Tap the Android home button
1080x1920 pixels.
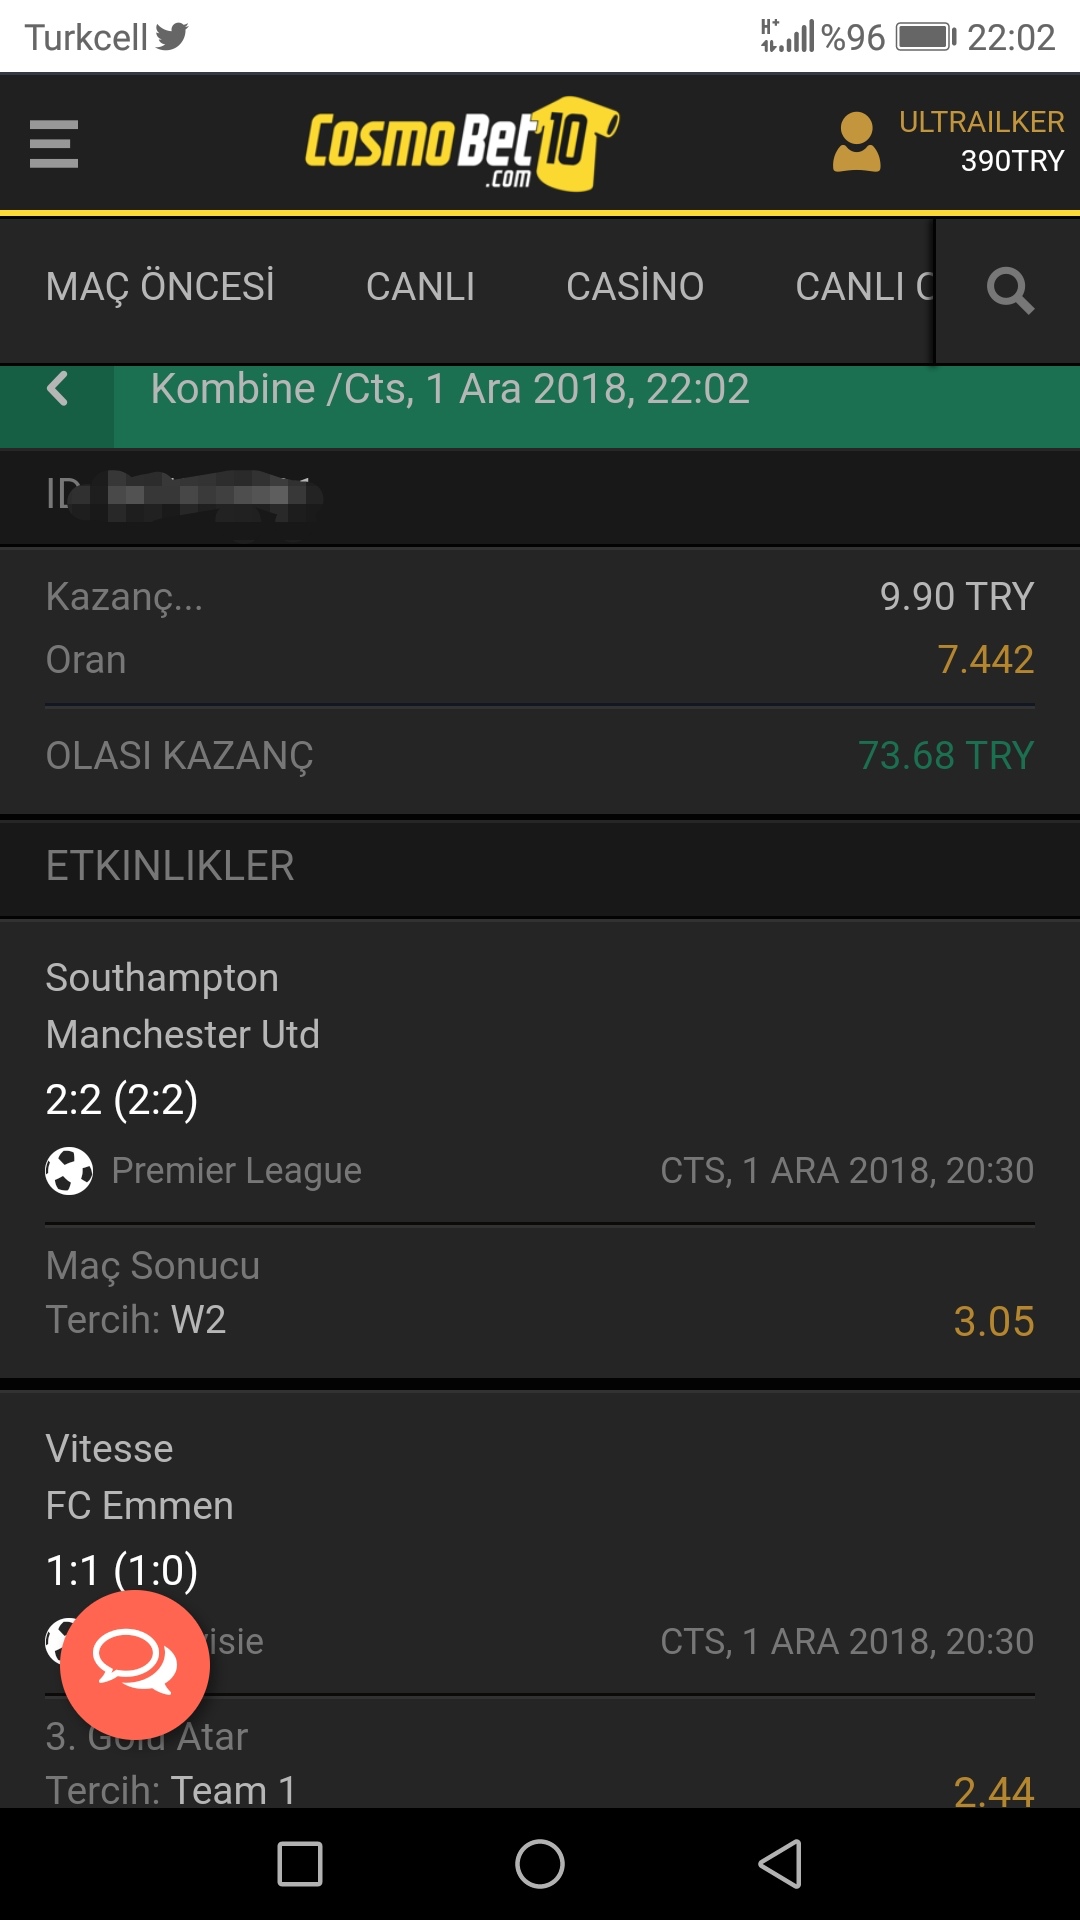[x=540, y=1864]
